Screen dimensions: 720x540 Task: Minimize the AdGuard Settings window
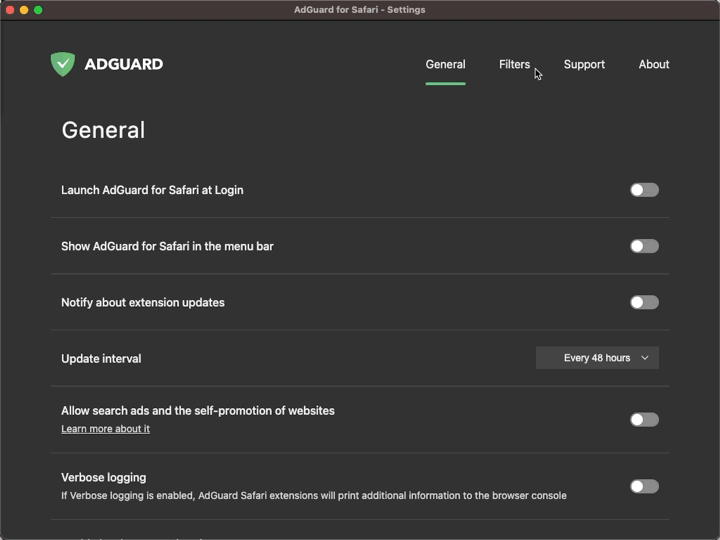[24, 10]
